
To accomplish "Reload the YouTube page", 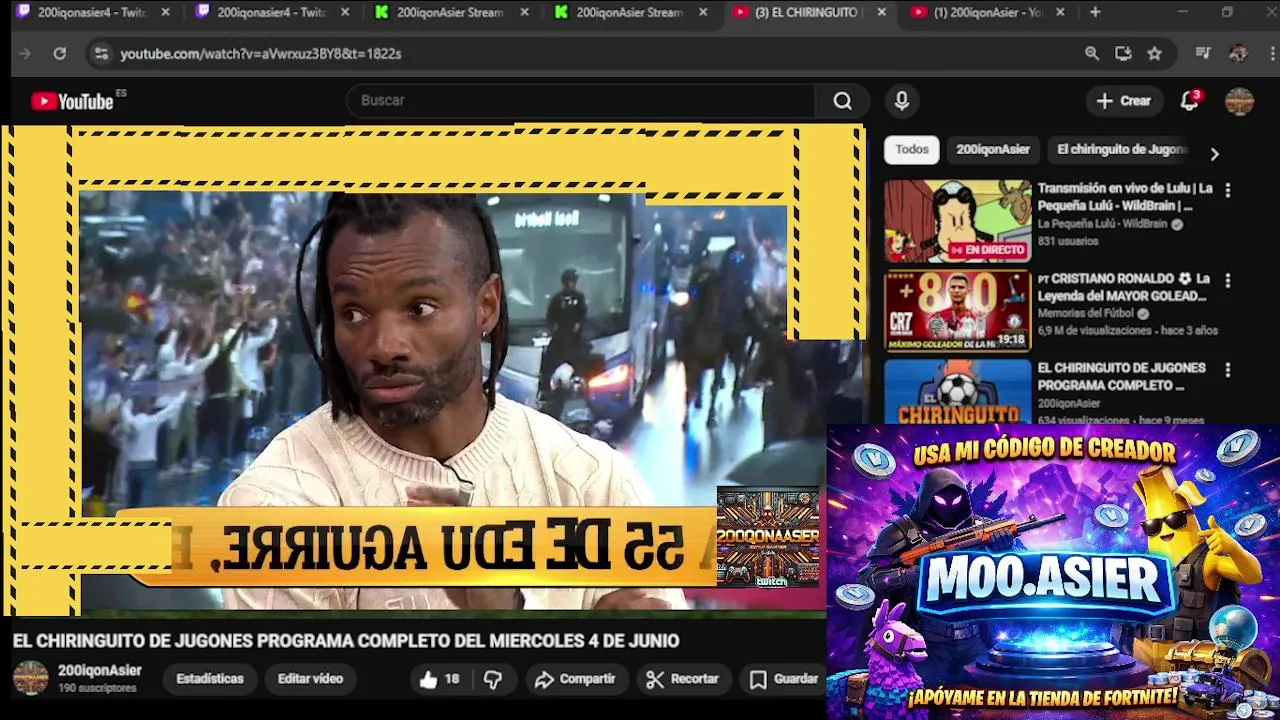I will pyautogui.click(x=60, y=54).
